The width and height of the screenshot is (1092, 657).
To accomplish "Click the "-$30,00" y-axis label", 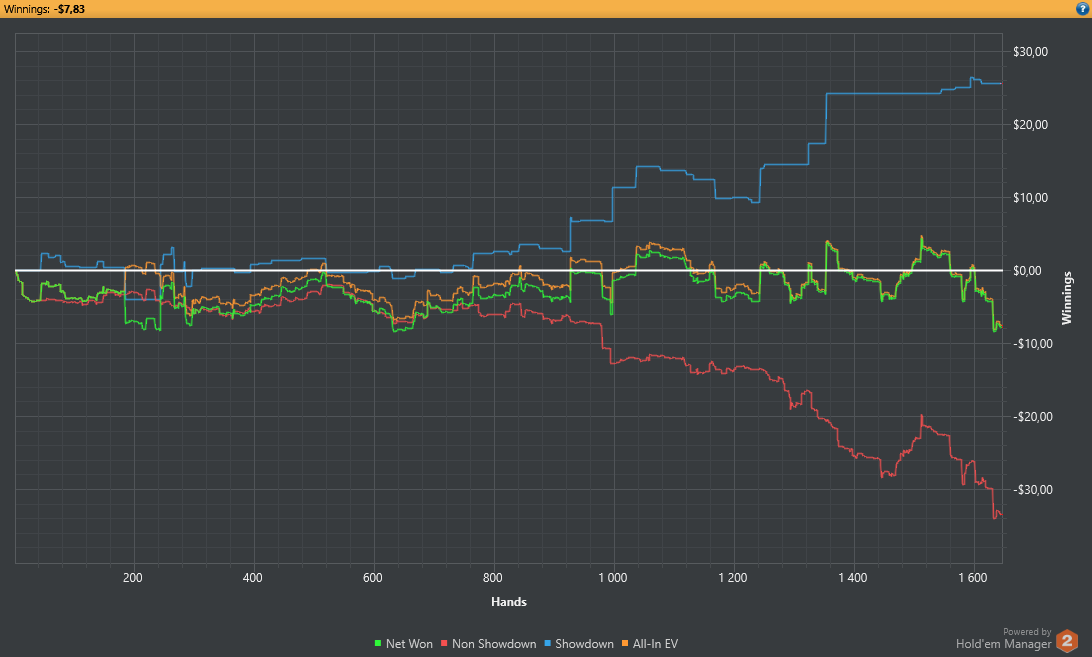I will tap(1032, 490).
